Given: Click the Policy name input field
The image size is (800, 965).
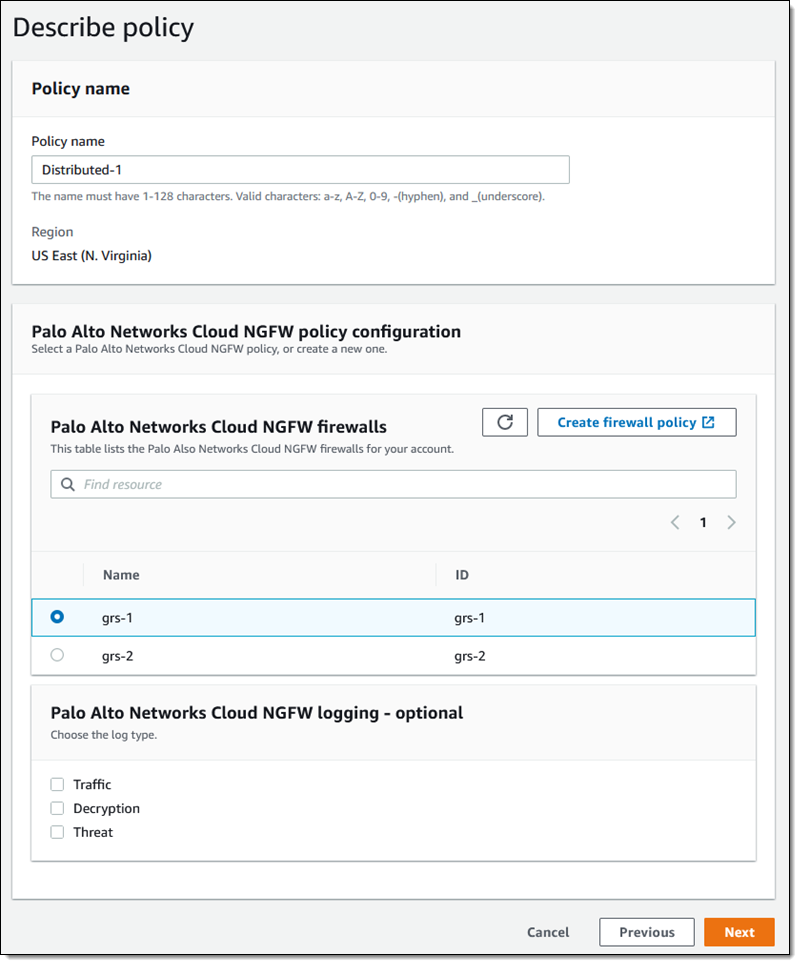Looking at the screenshot, I should [300, 170].
